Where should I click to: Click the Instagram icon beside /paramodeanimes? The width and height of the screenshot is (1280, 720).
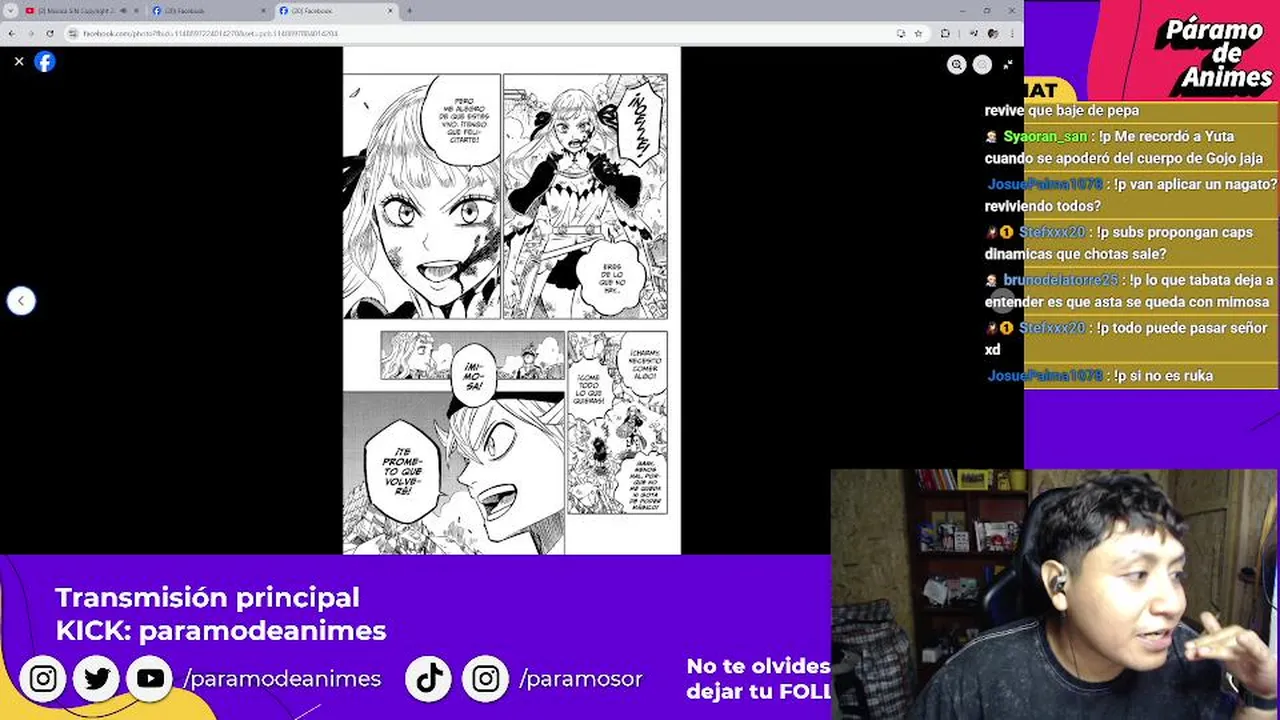pyautogui.click(x=43, y=679)
